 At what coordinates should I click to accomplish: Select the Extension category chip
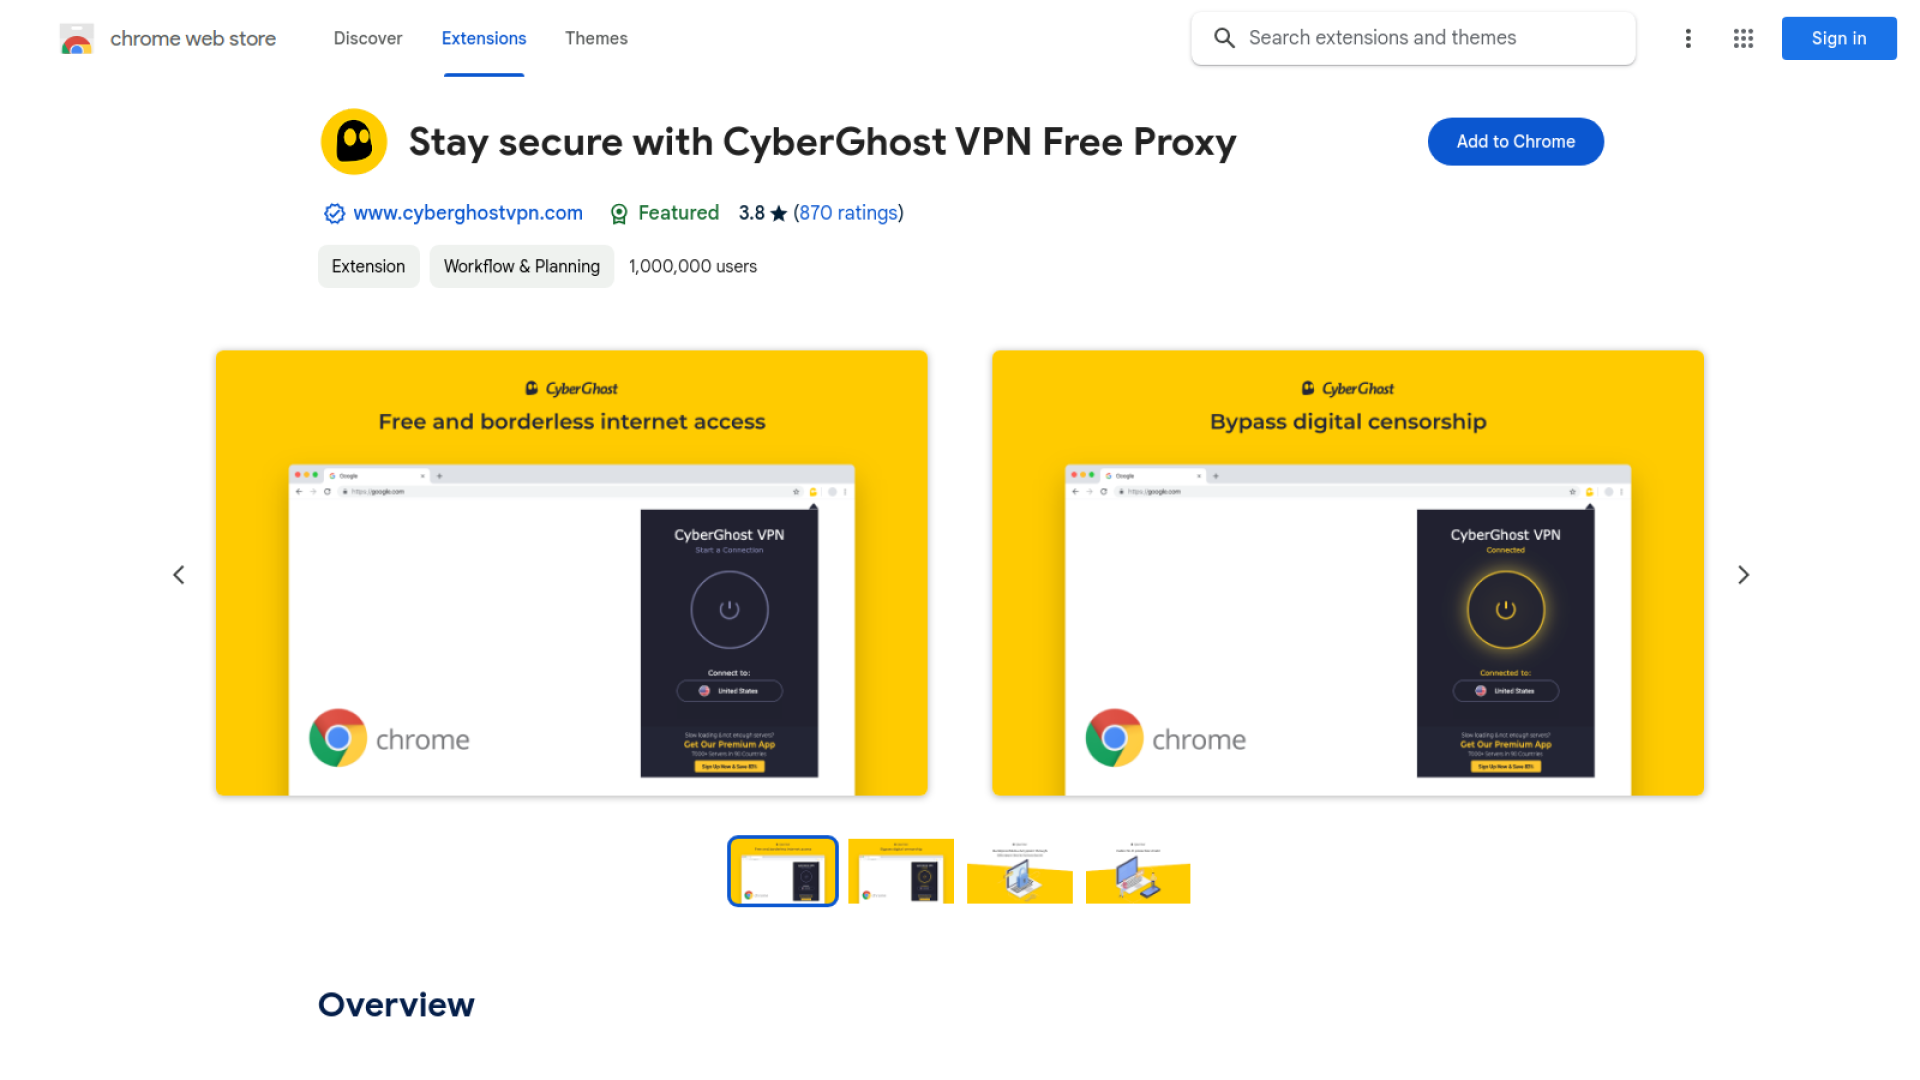pos(368,266)
